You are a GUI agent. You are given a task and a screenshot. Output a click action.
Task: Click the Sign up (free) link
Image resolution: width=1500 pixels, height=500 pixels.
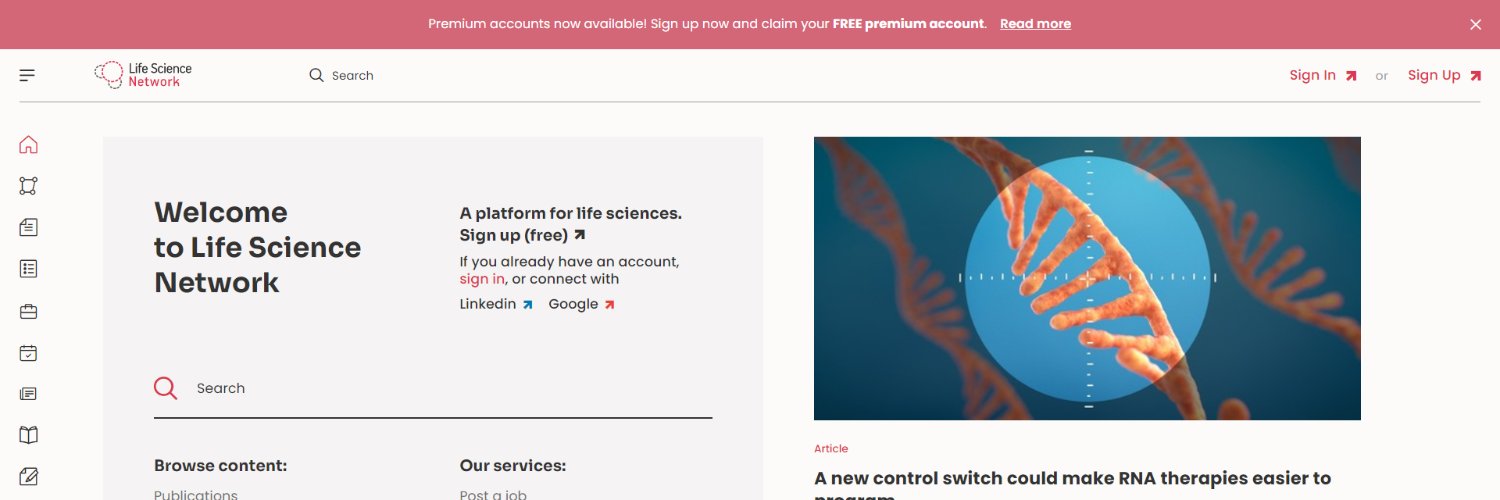(x=522, y=235)
